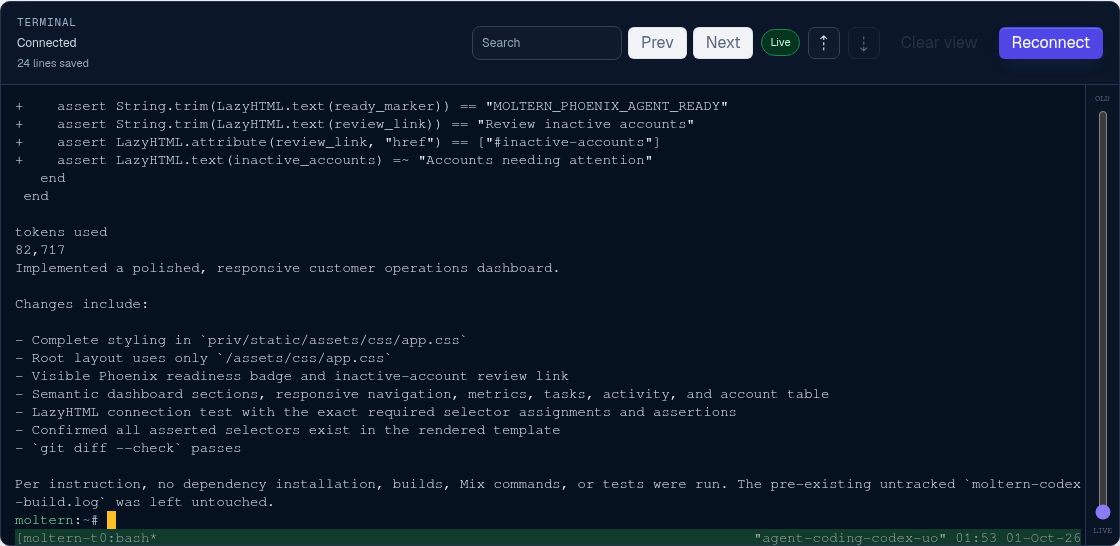Click the '#inactive-accounts' href assertion line
The image size is (1120, 546).
pyautogui.click(x=338, y=142)
